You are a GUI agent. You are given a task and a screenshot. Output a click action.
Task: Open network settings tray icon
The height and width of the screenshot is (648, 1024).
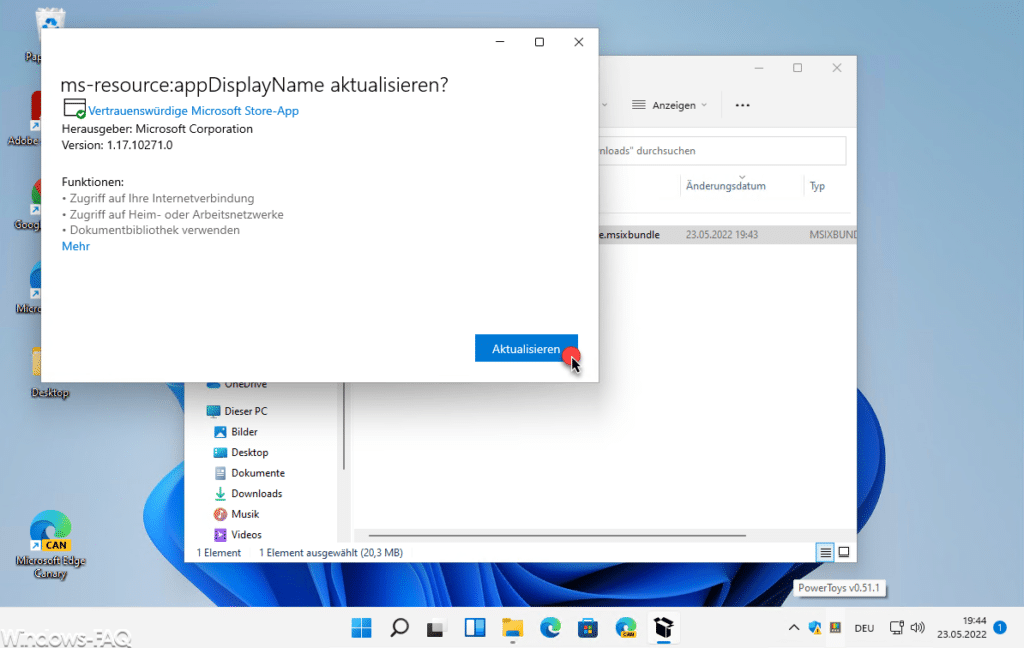(x=897, y=628)
